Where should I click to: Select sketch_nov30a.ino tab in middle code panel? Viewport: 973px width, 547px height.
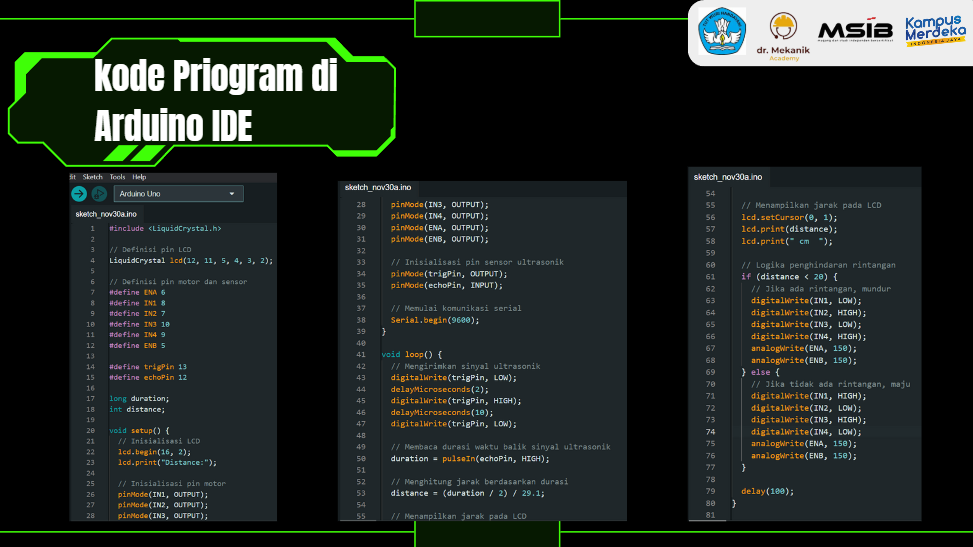click(x=378, y=188)
